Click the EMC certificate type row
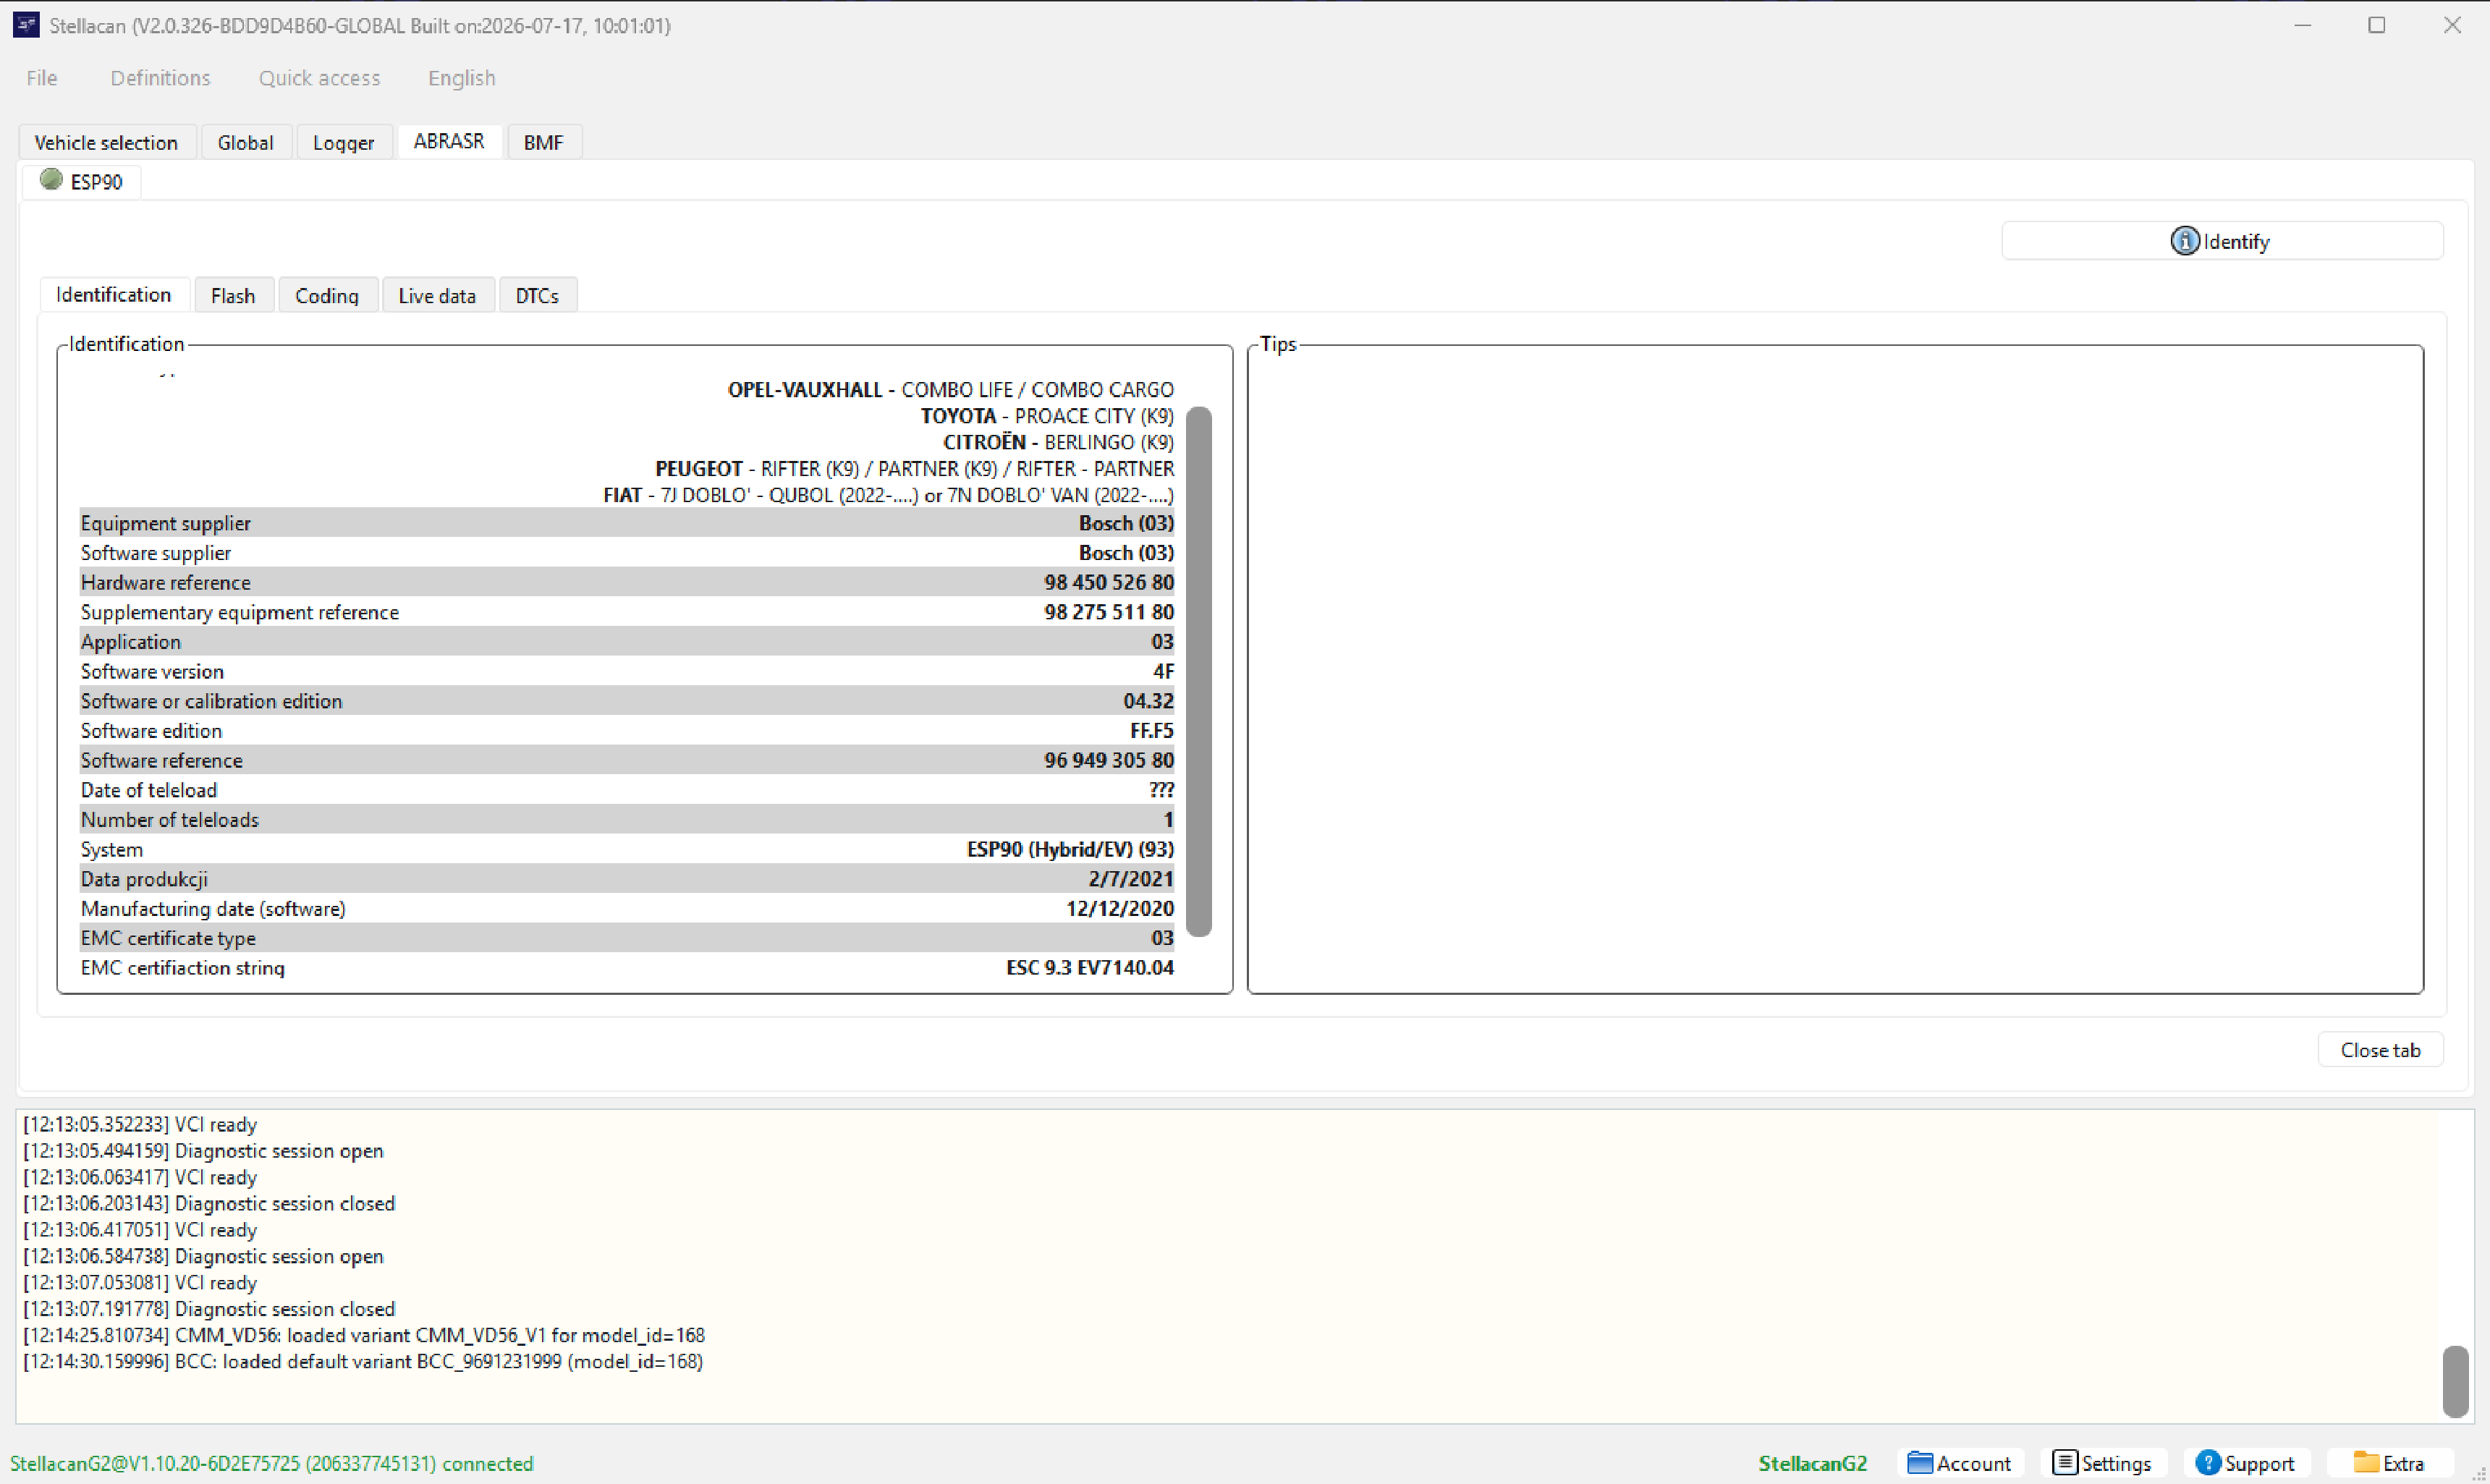The width and height of the screenshot is (2490, 1484). (627, 938)
